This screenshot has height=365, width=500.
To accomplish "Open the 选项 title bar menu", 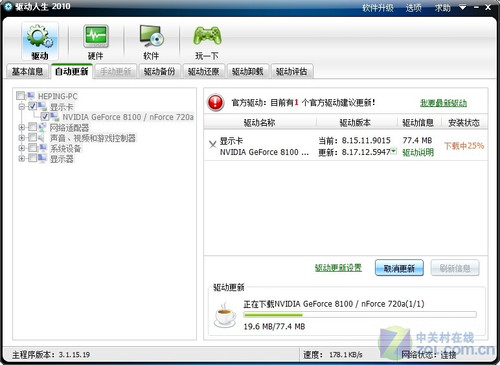I will pyautogui.click(x=414, y=8).
